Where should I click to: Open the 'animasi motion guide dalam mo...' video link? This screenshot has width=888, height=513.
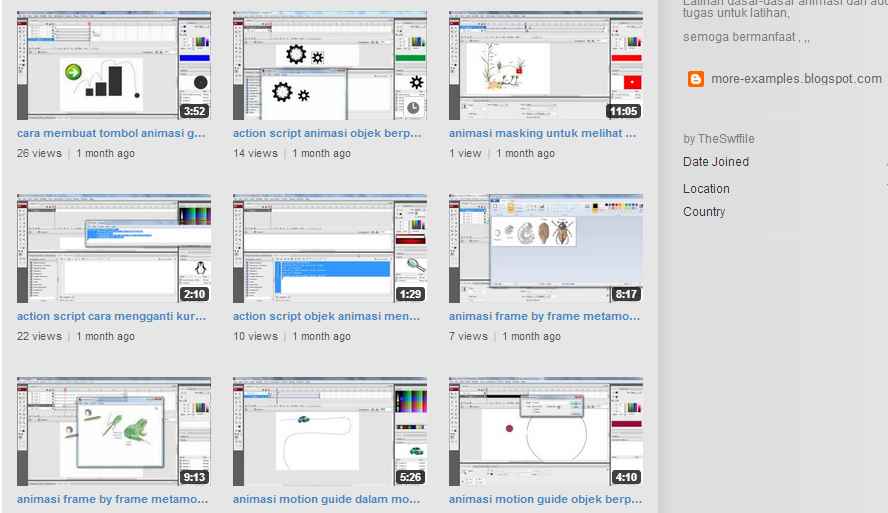click(326, 499)
